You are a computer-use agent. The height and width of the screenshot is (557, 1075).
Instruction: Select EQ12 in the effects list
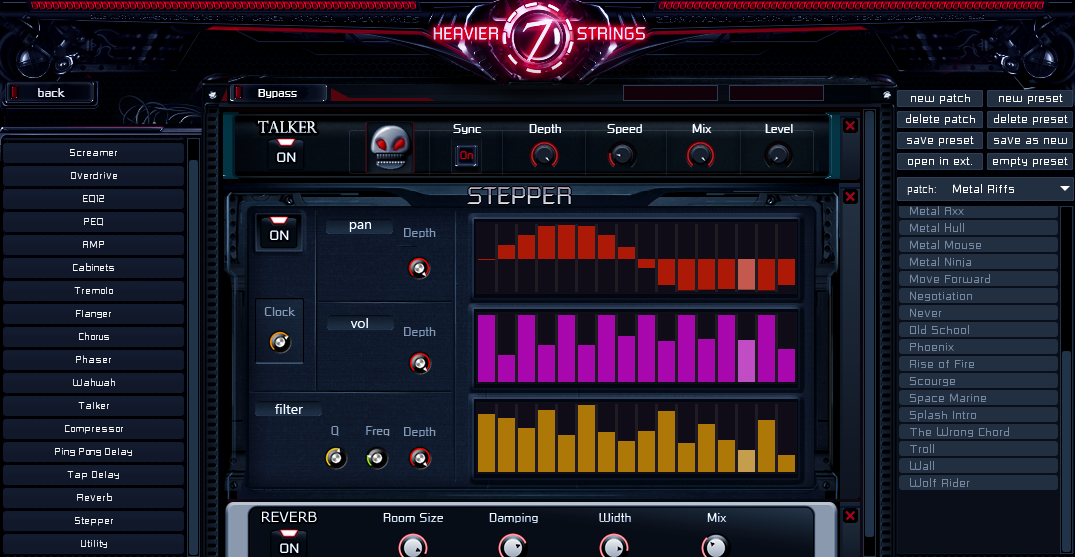pyautogui.click(x=94, y=199)
